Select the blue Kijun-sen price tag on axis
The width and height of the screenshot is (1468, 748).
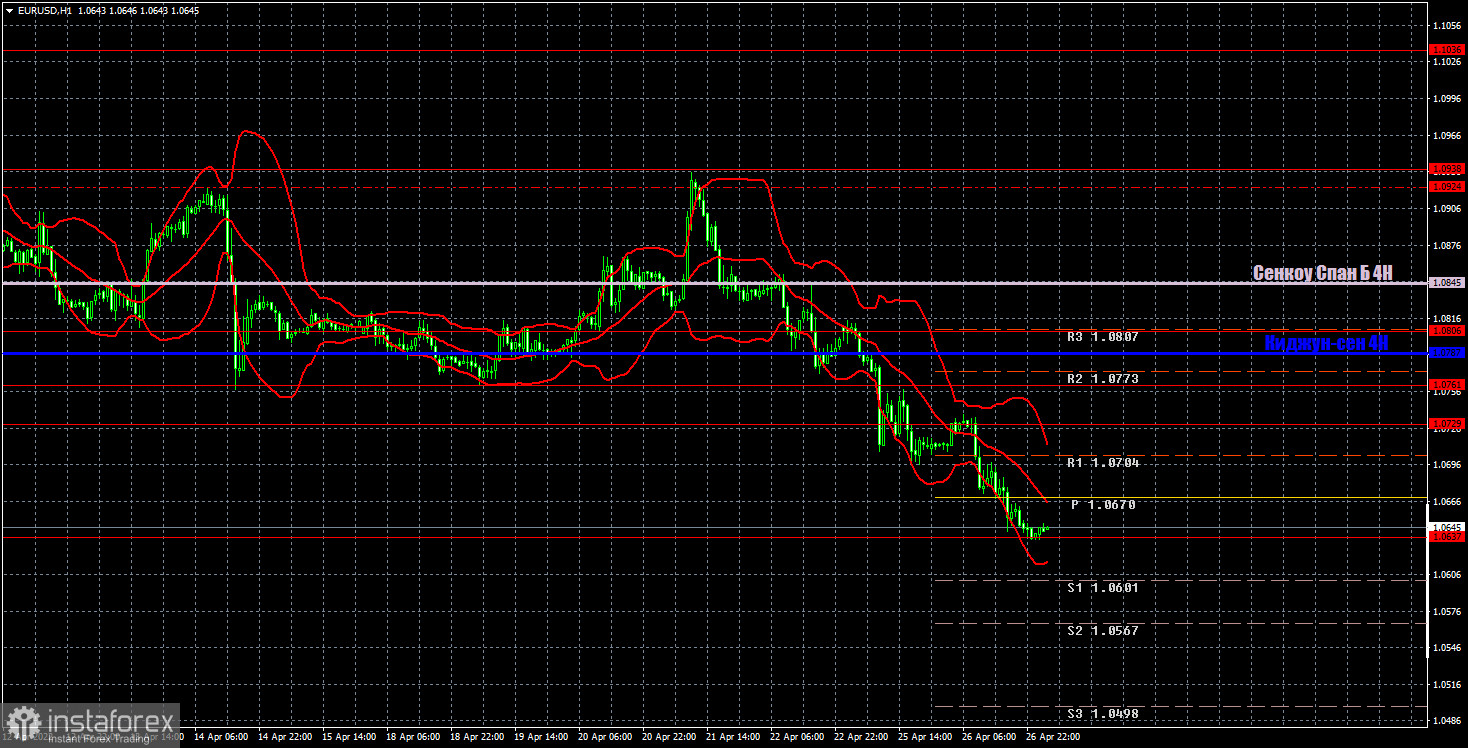coord(1447,352)
